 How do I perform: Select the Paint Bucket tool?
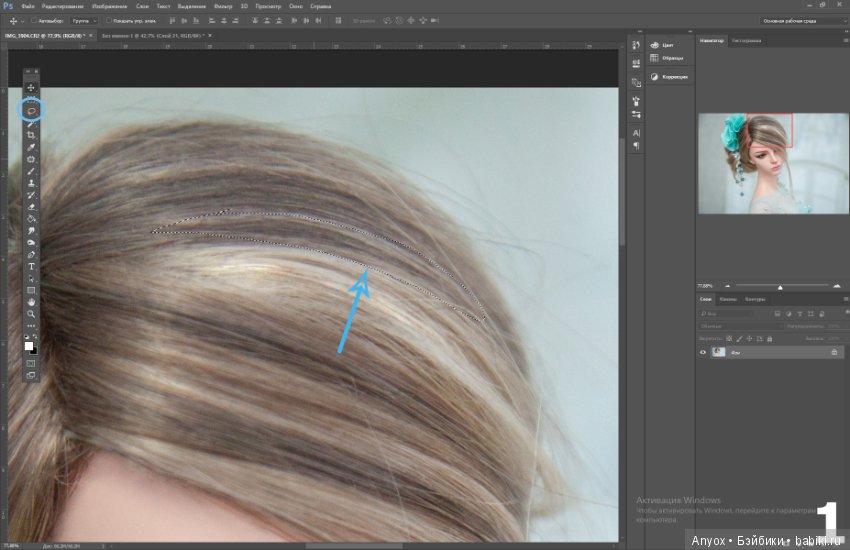pos(31,219)
